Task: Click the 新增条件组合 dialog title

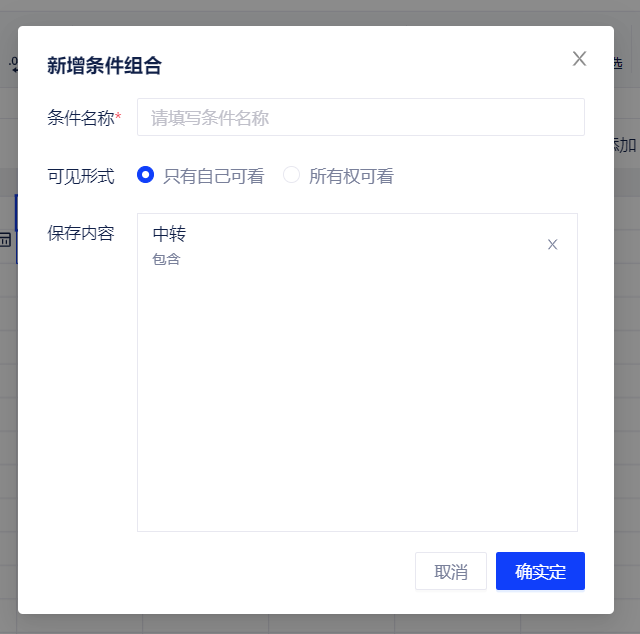Action: (x=104, y=66)
